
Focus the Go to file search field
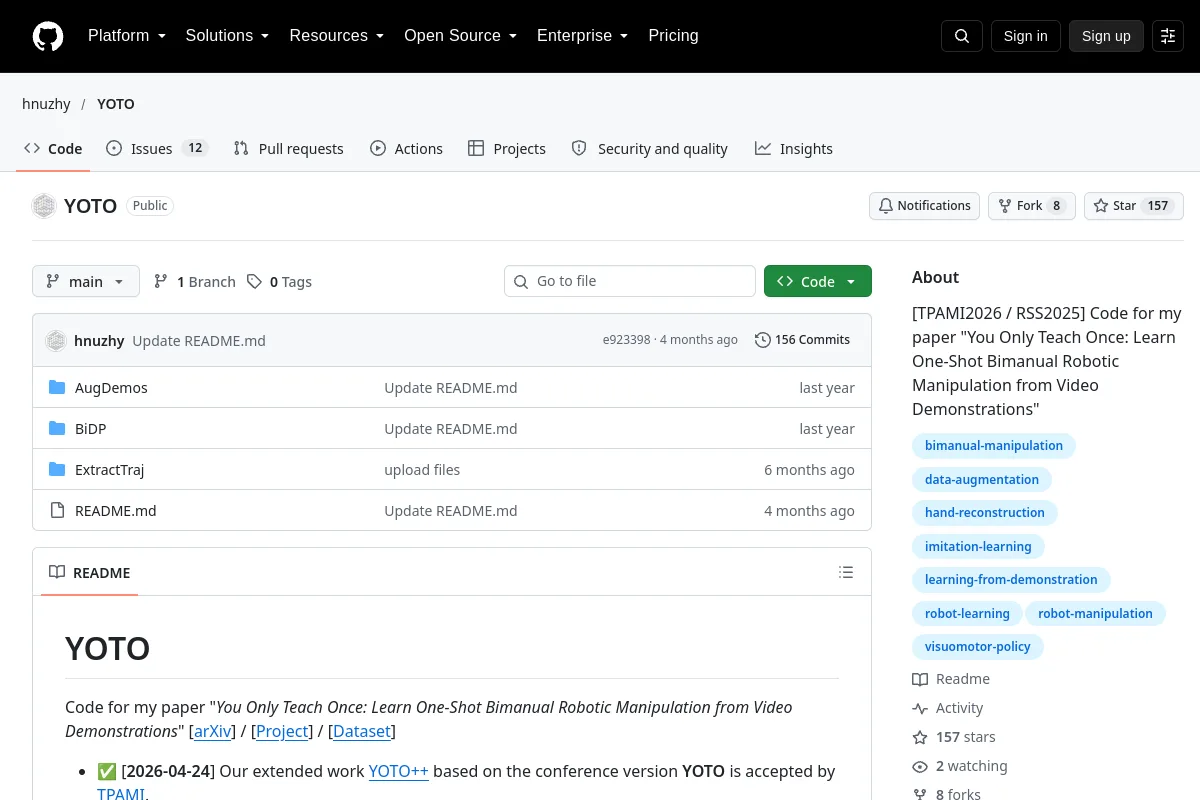630,281
